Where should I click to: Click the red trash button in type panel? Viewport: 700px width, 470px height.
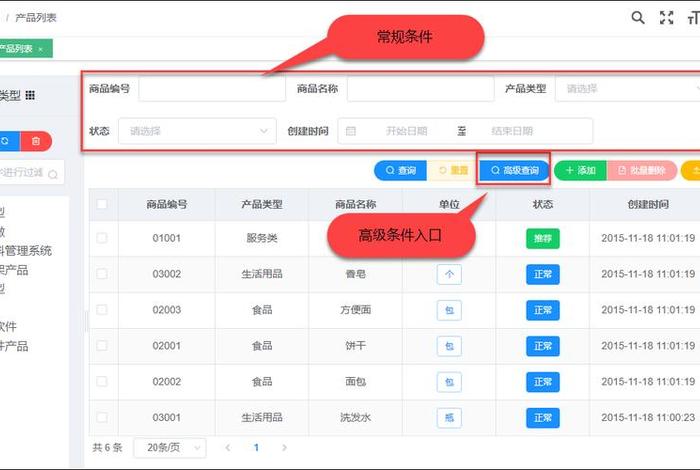[x=36, y=141]
